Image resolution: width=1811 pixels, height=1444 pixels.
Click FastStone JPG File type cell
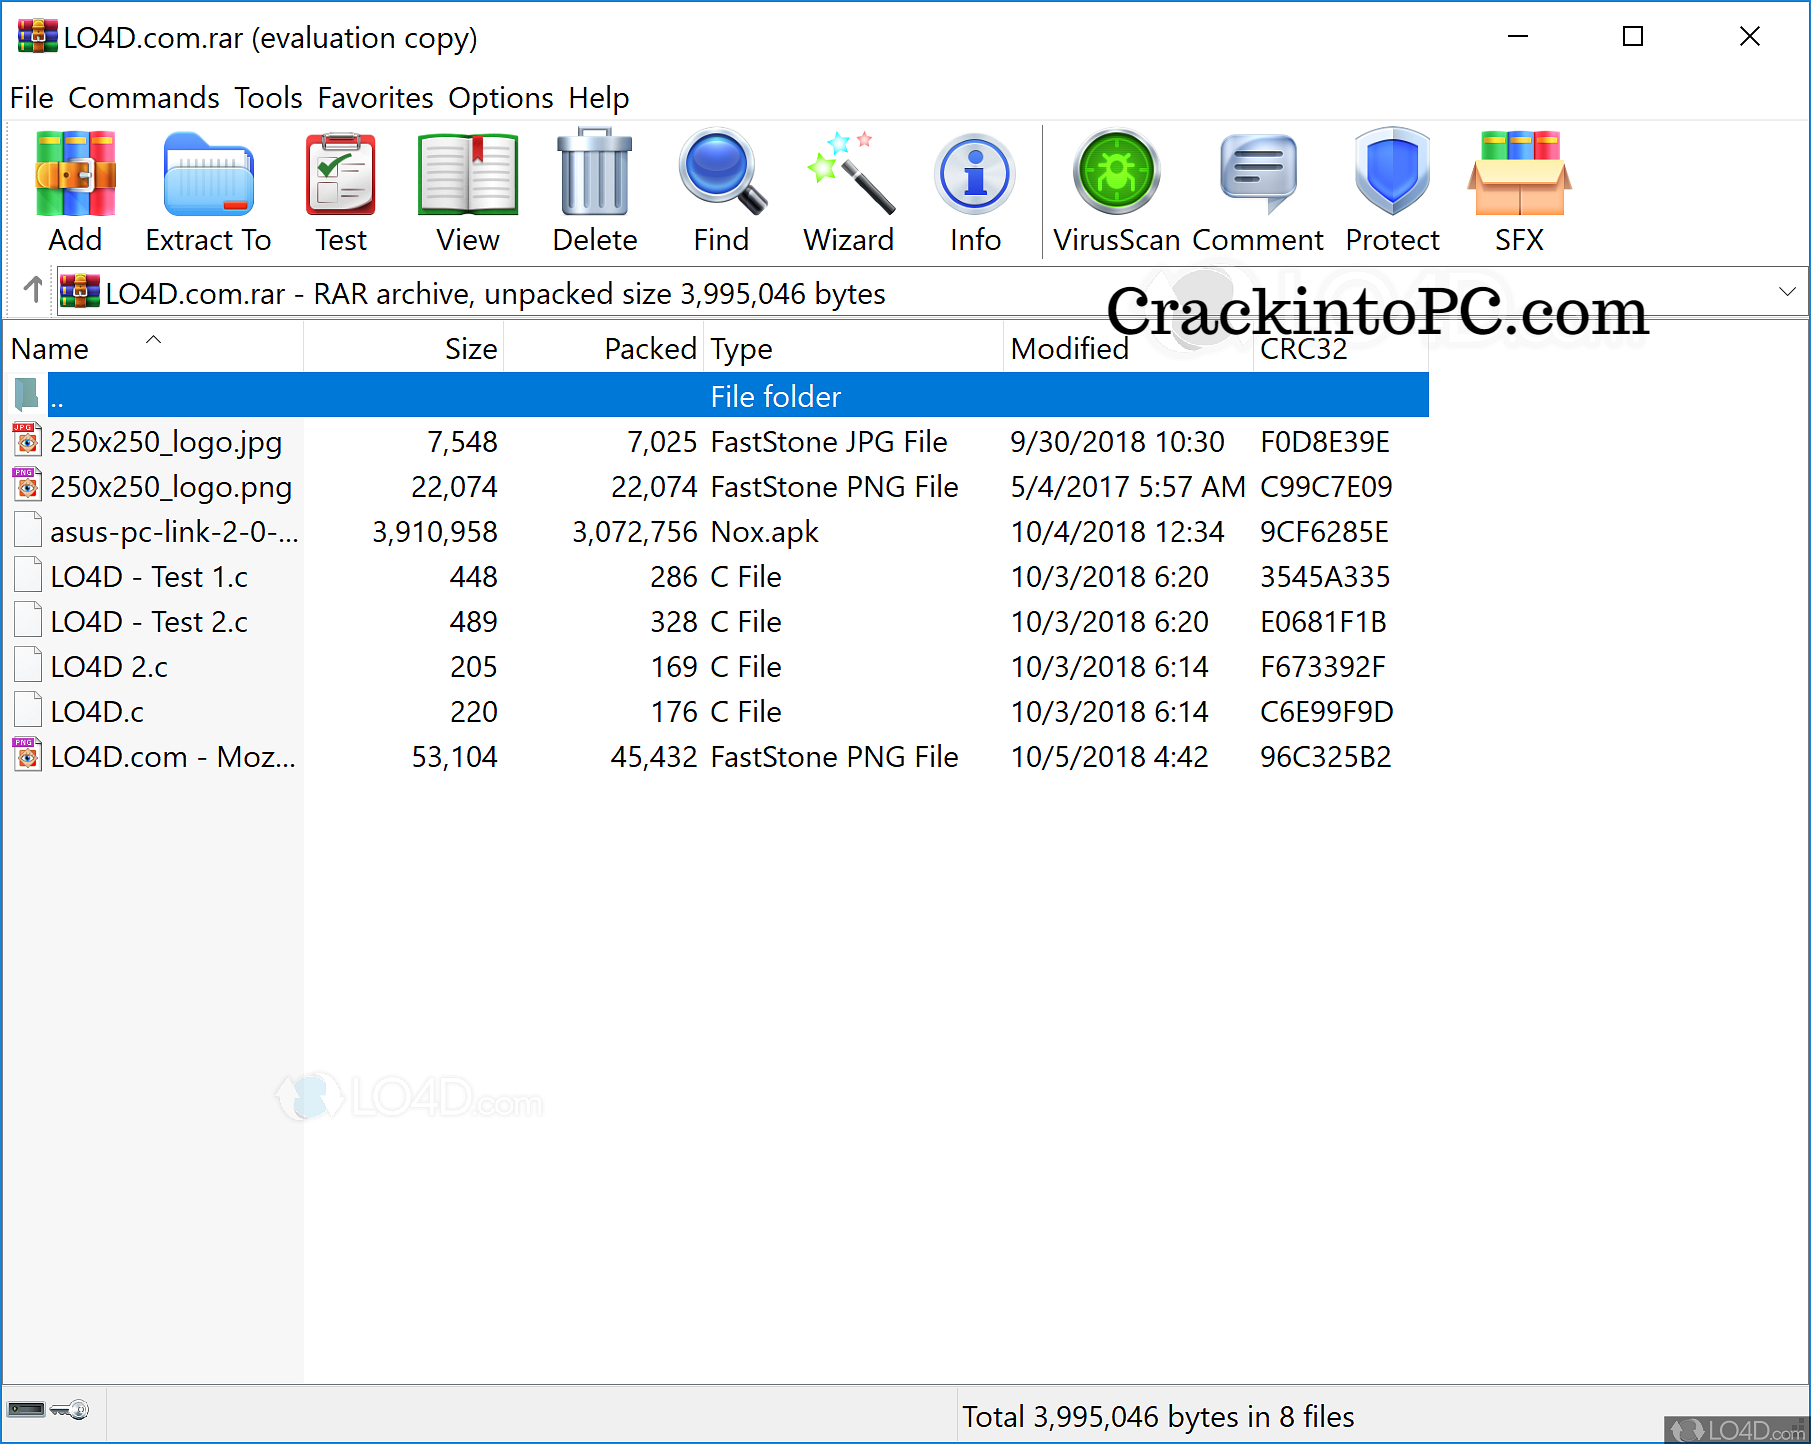pos(829,442)
